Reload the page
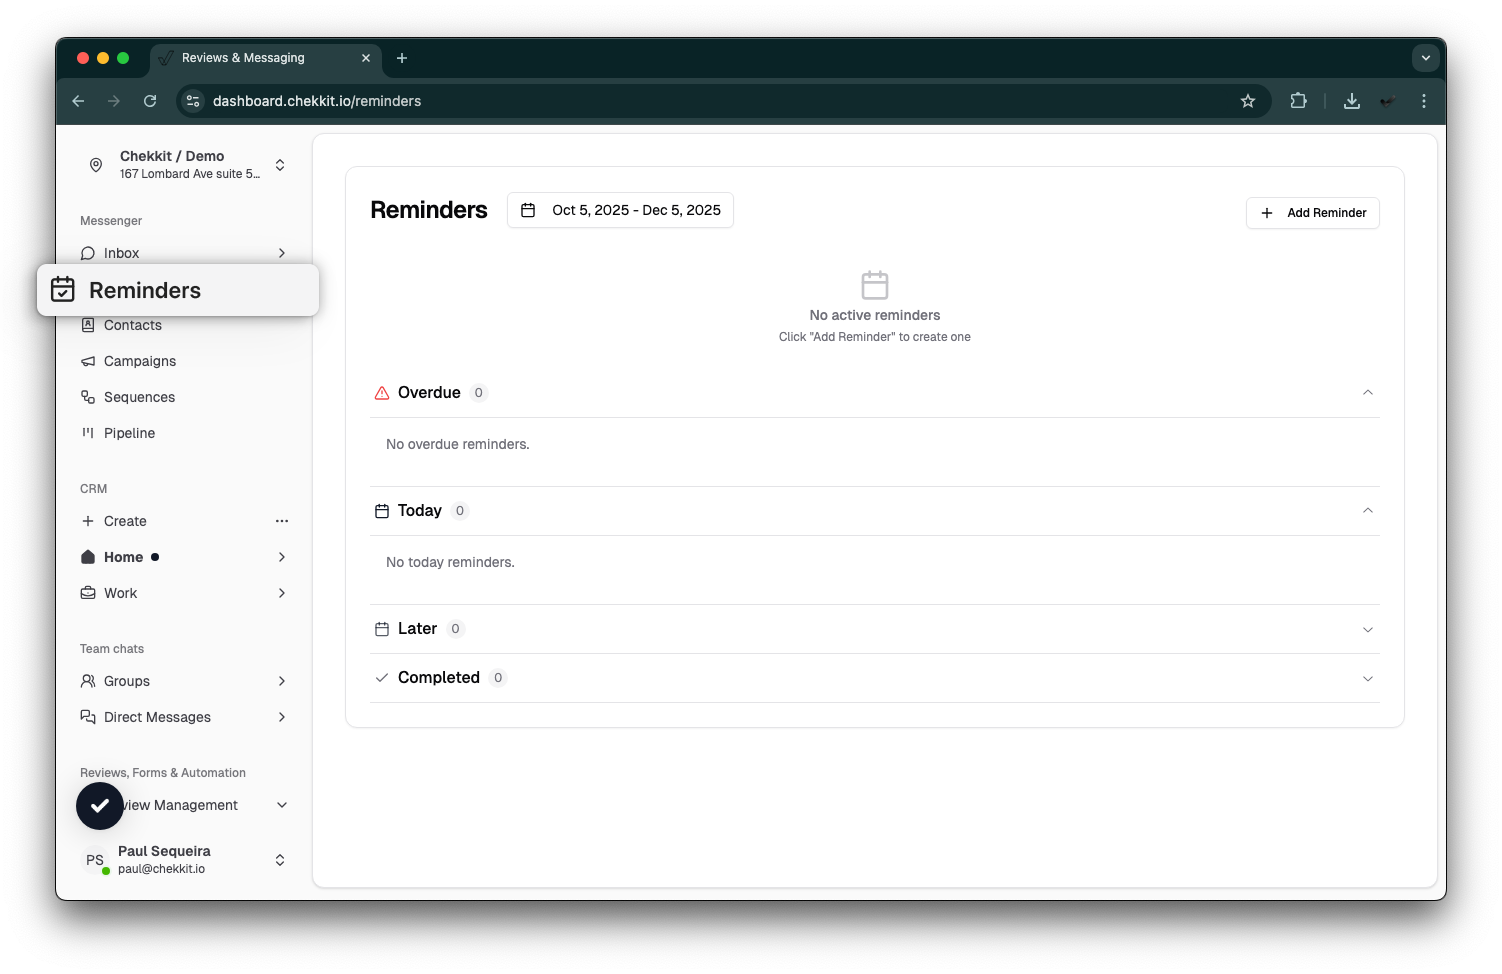Screen dimensions: 1502x974 click(x=150, y=101)
